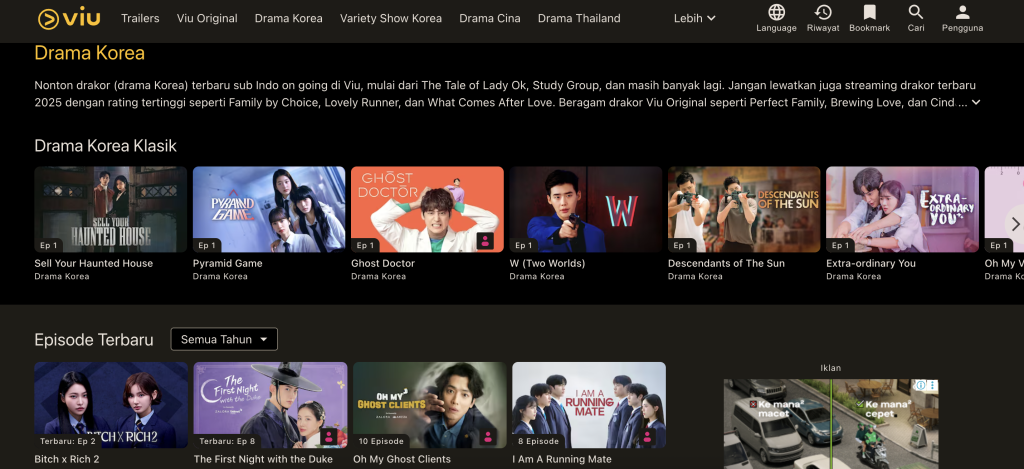
Task: Open Bitch x Rich 2 title link
Action: (67, 459)
